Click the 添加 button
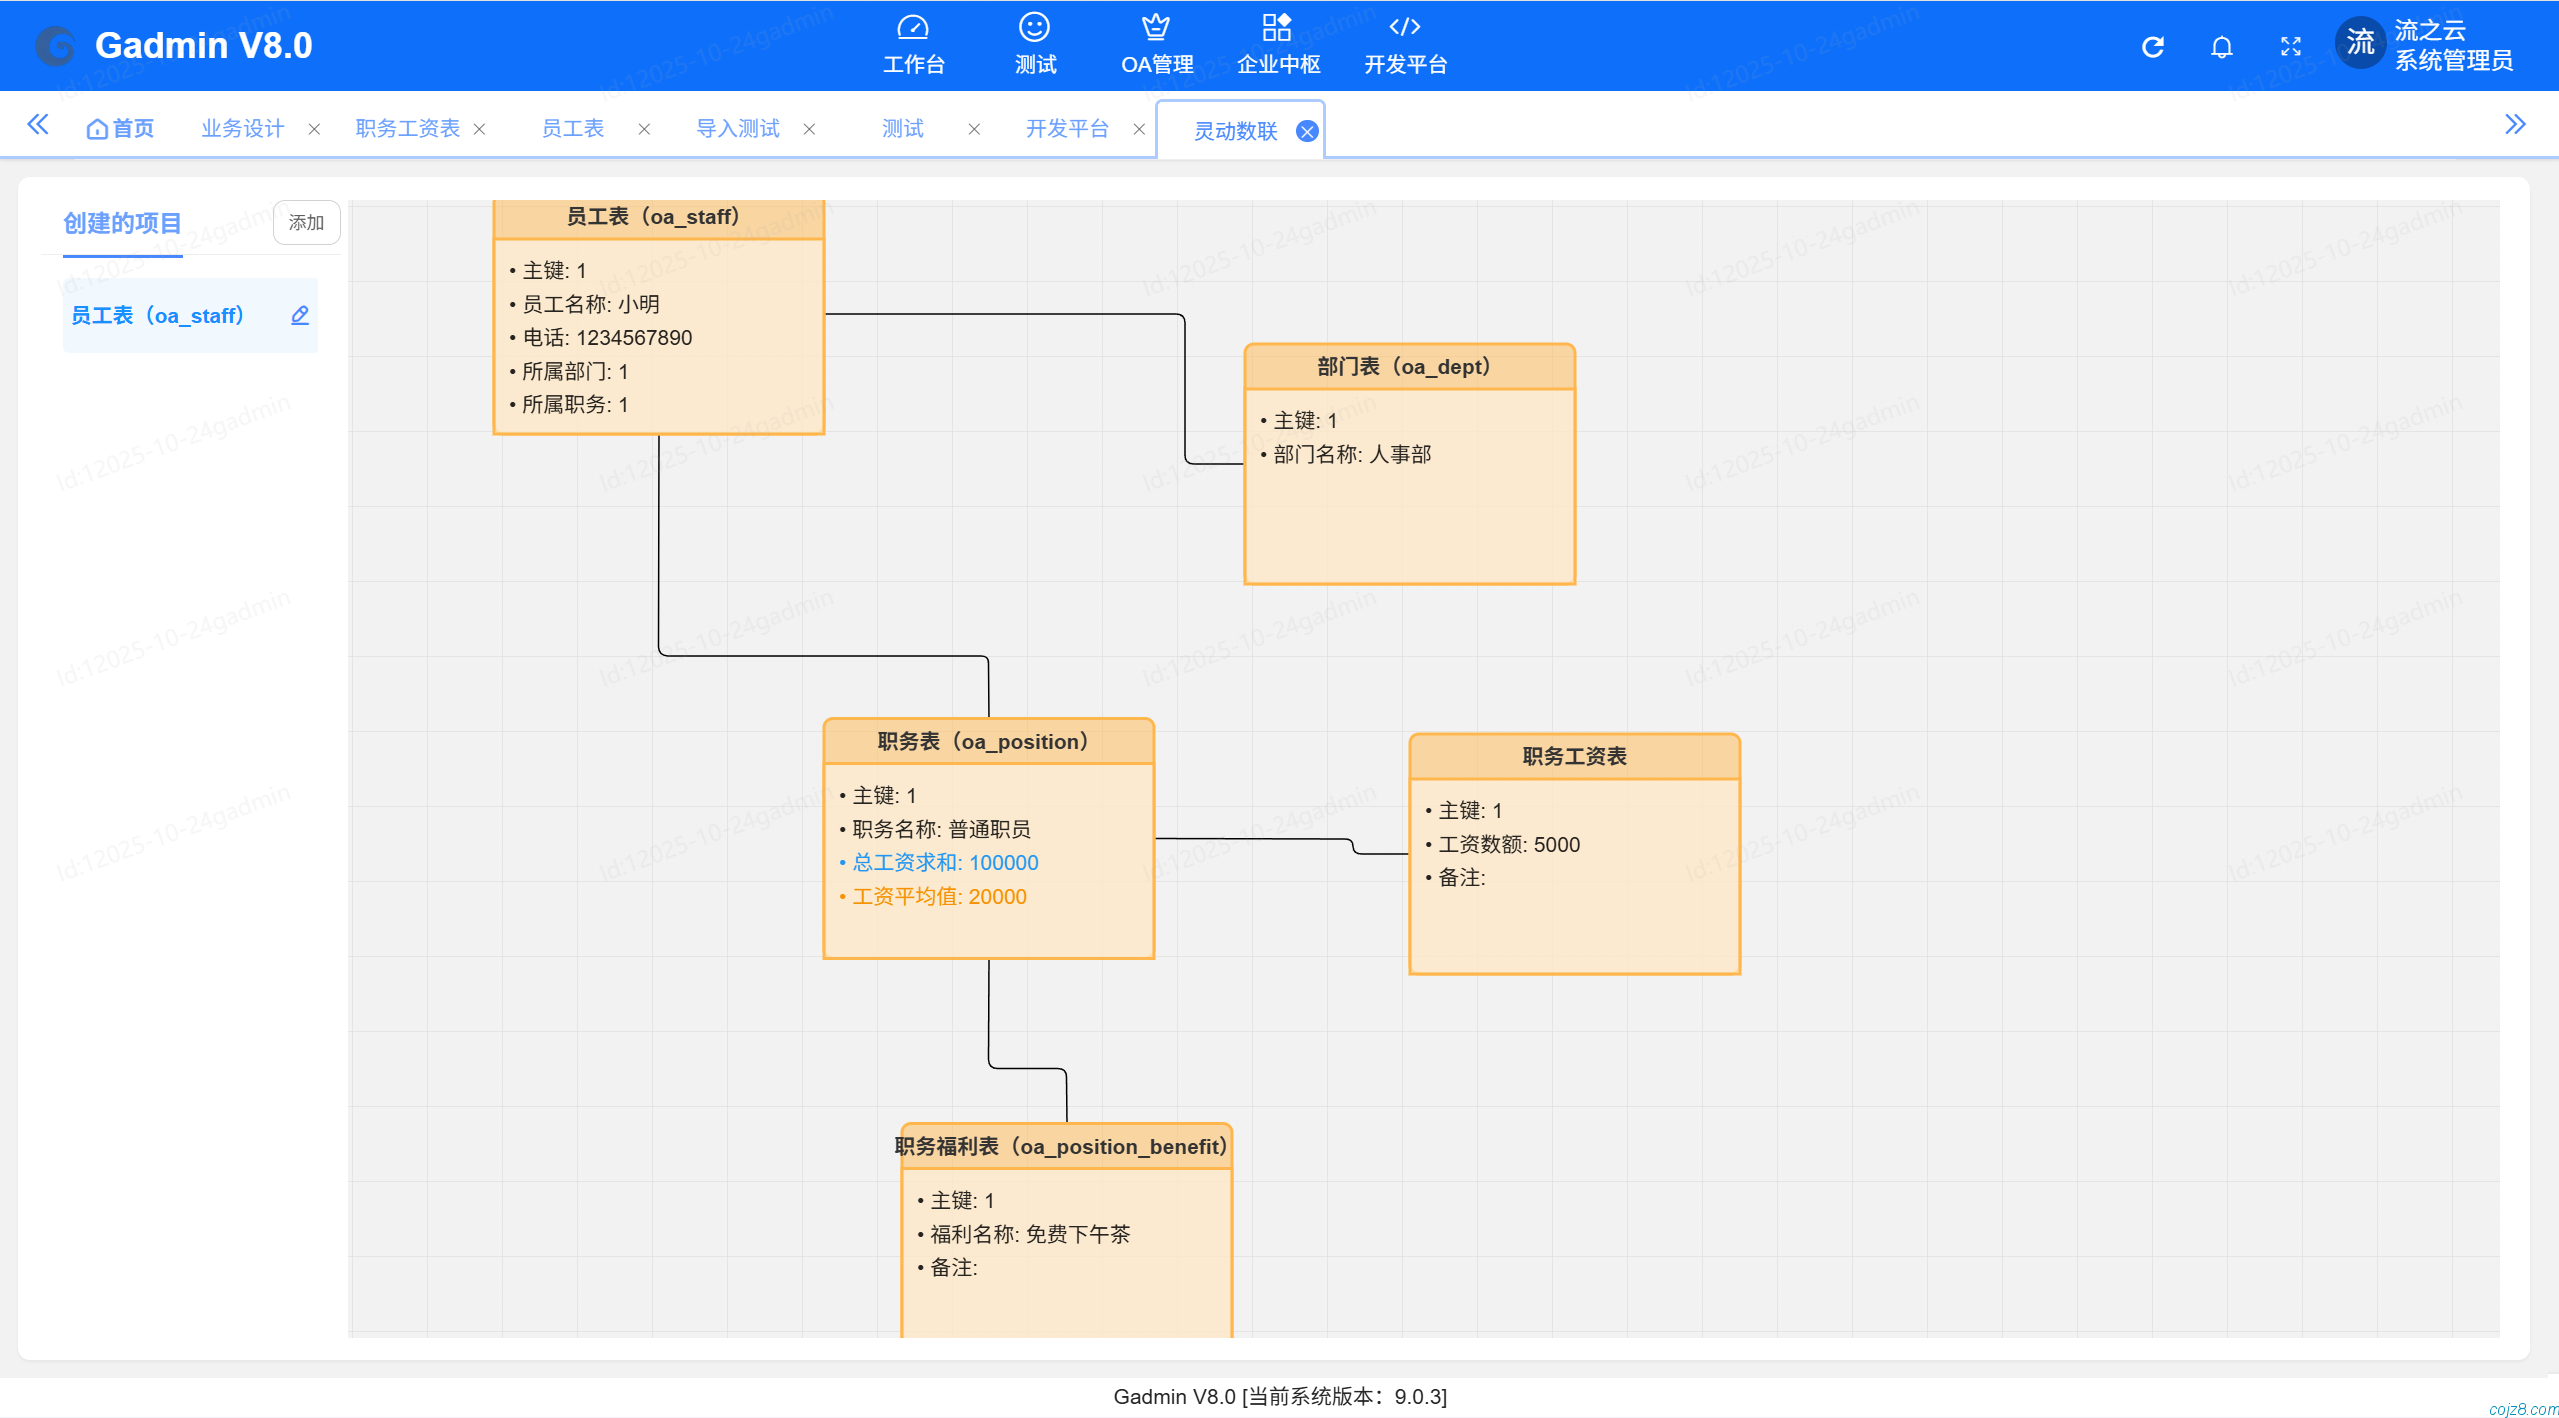Viewport: 2559px width, 1418px height. coord(306,222)
